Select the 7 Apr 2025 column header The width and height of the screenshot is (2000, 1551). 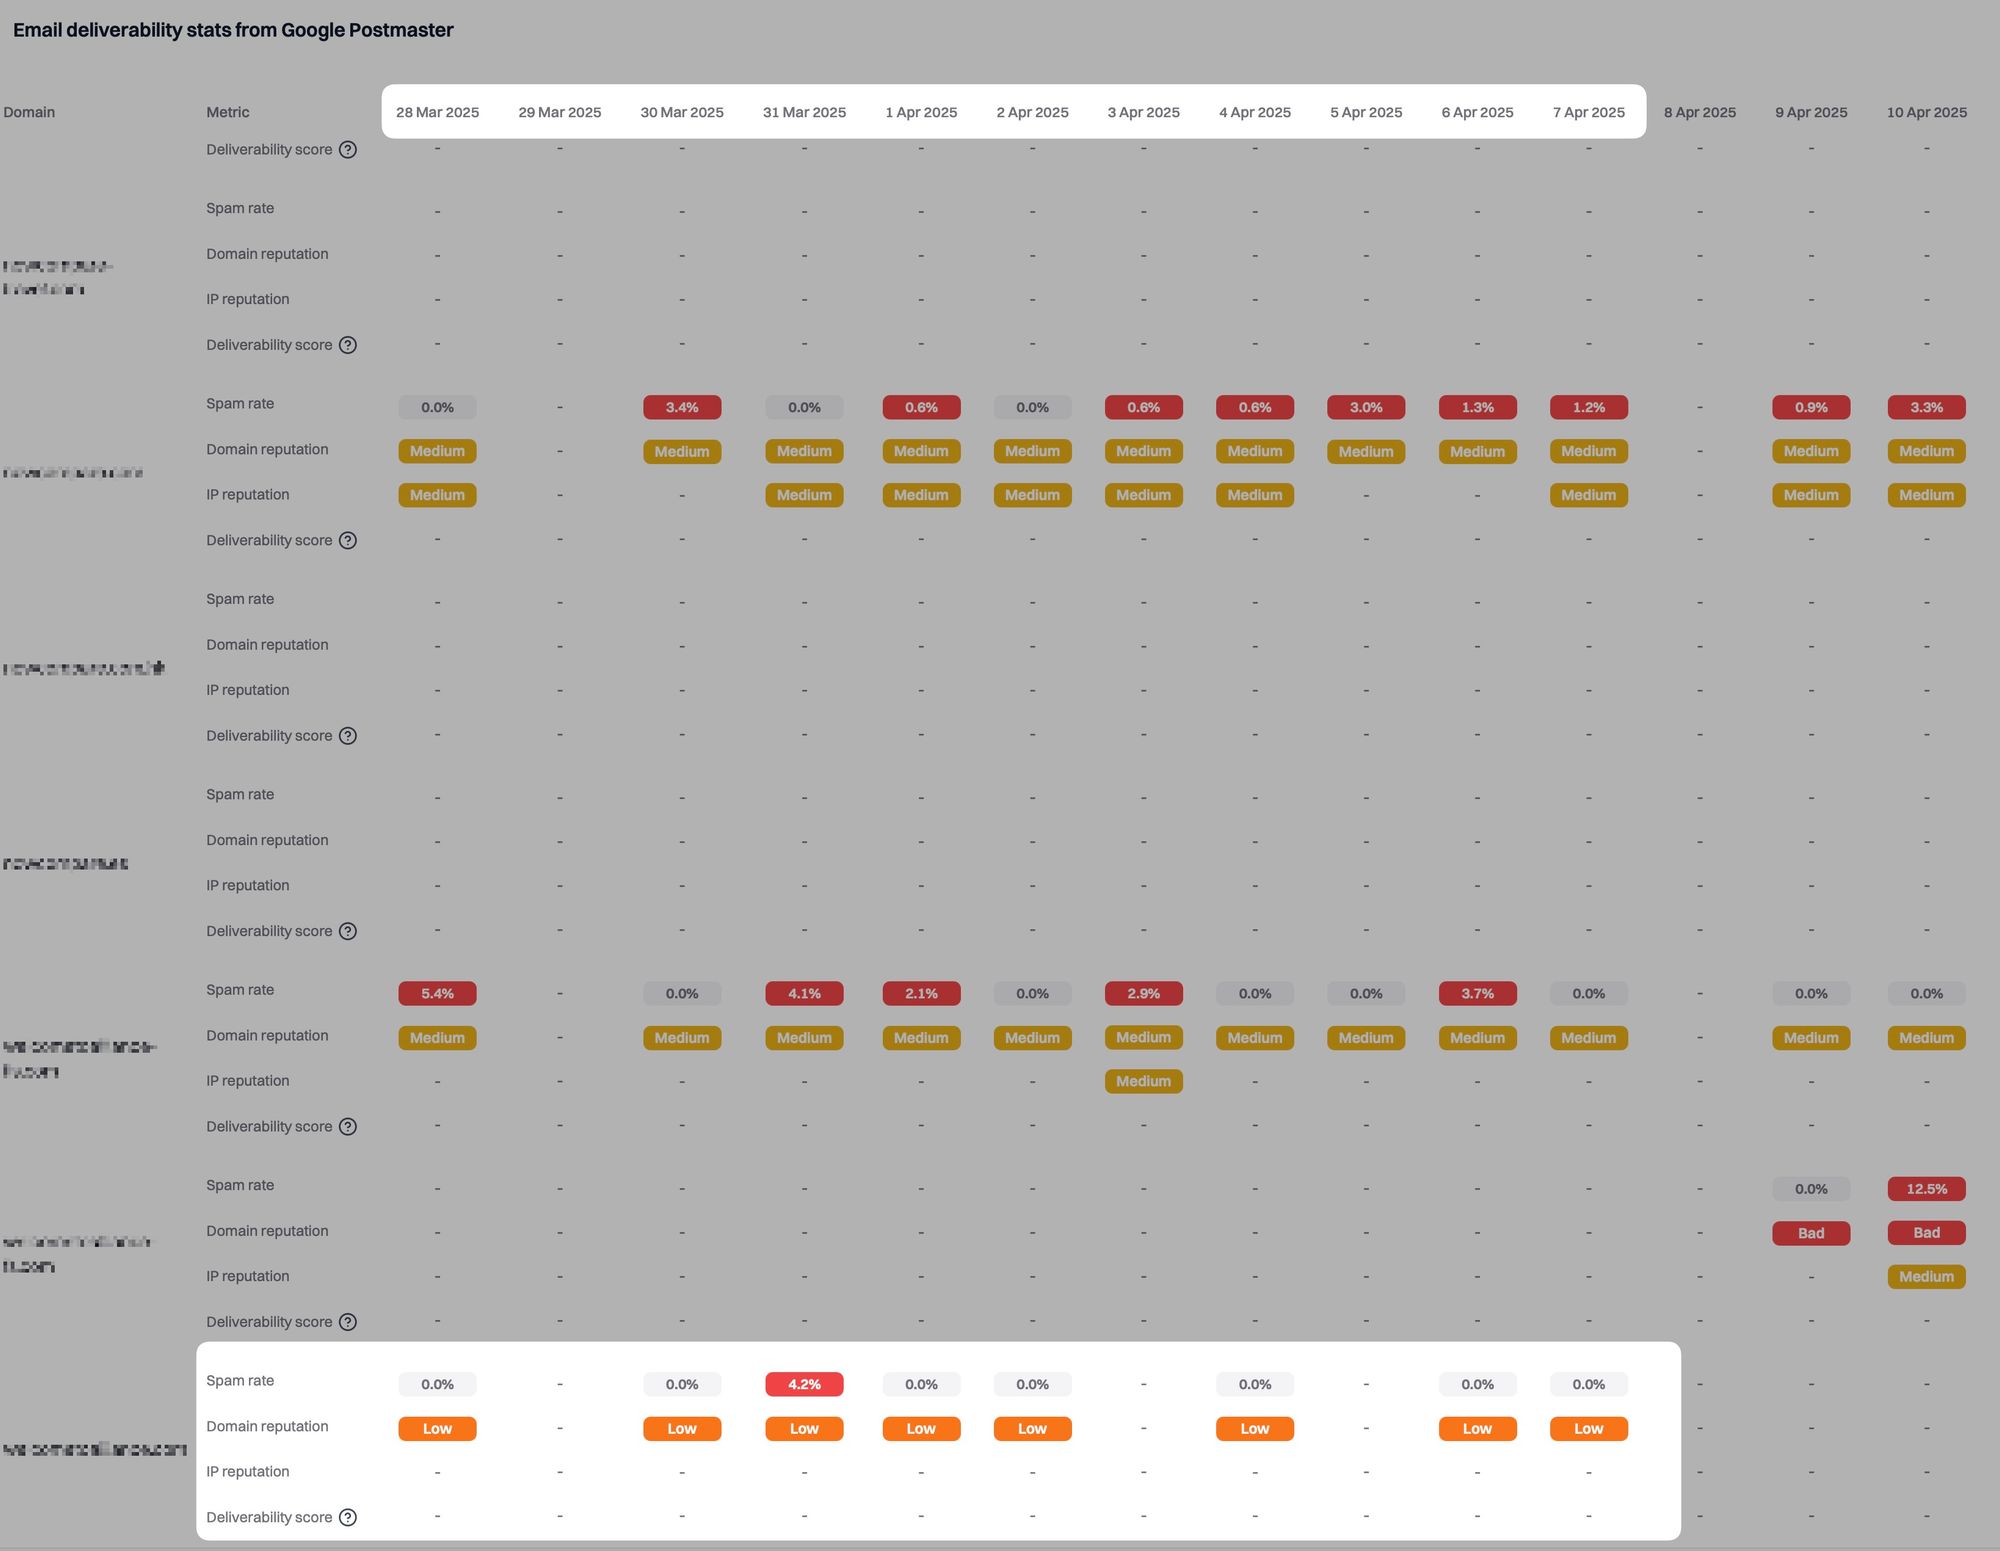point(1588,112)
